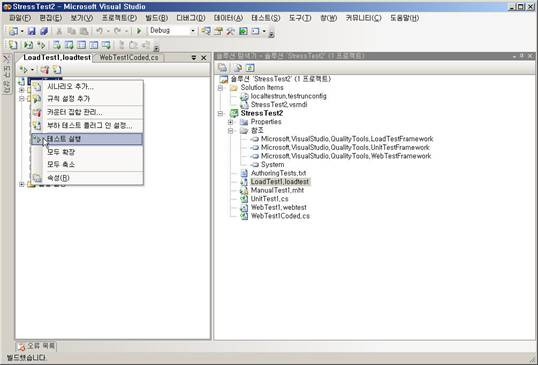Open the 빌드(B) menu
The width and height of the screenshot is (538, 365).
pos(156,18)
